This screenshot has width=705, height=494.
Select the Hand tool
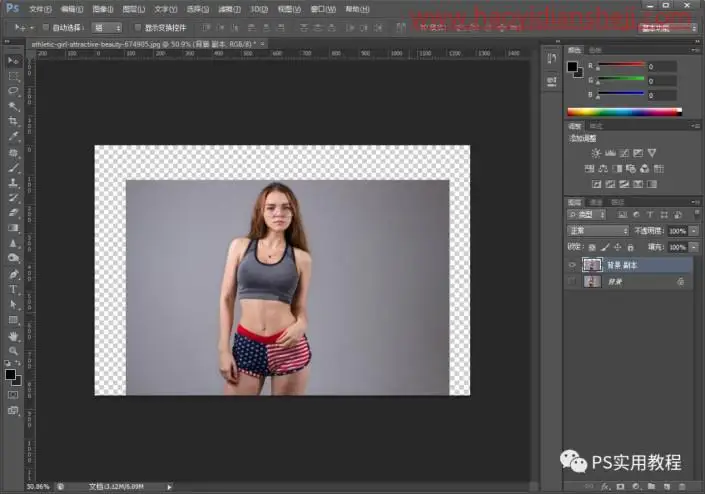coord(13,336)
